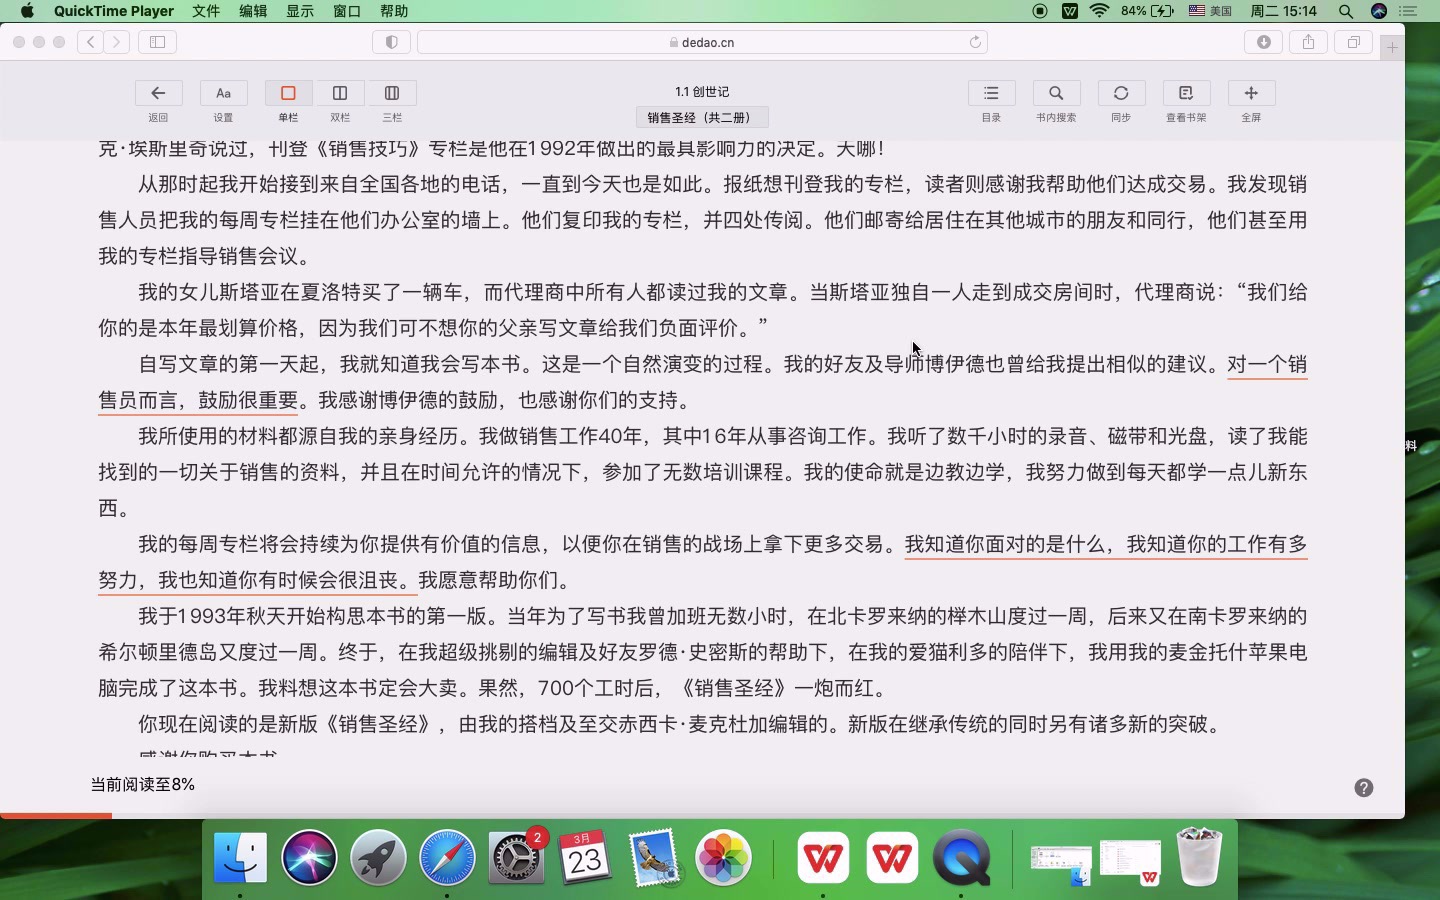Show Safari tab overview
The width and height of the screenshot is (1440, 900).
click(1353, 42)
